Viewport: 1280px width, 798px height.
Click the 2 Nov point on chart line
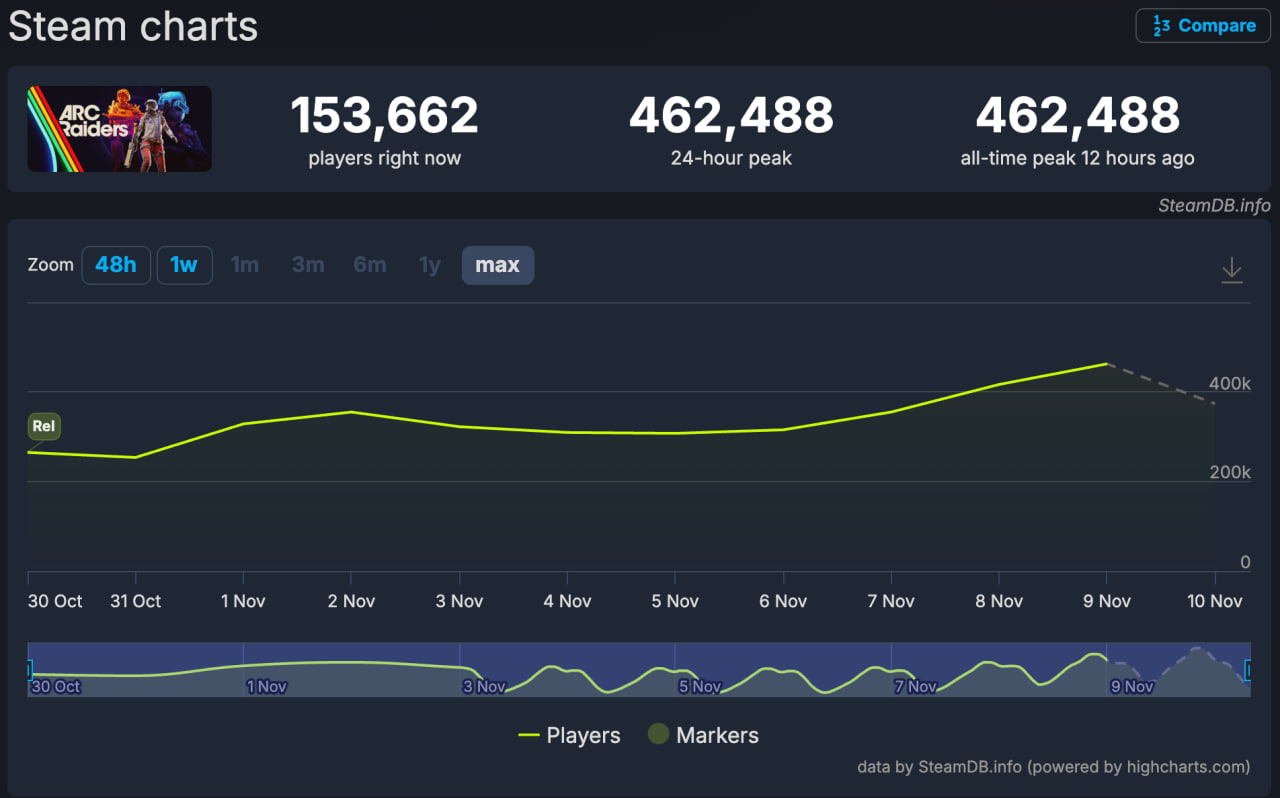pyautogui.click(x=351, y=412)
